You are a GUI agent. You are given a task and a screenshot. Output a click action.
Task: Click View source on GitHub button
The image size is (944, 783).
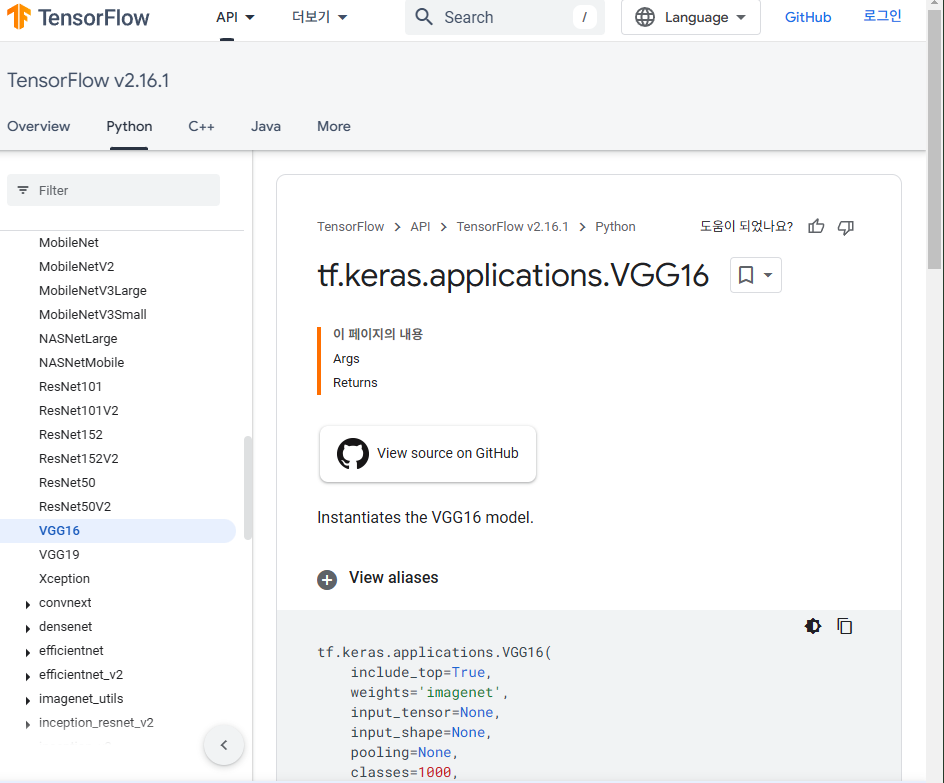click(x=427, y=454)
